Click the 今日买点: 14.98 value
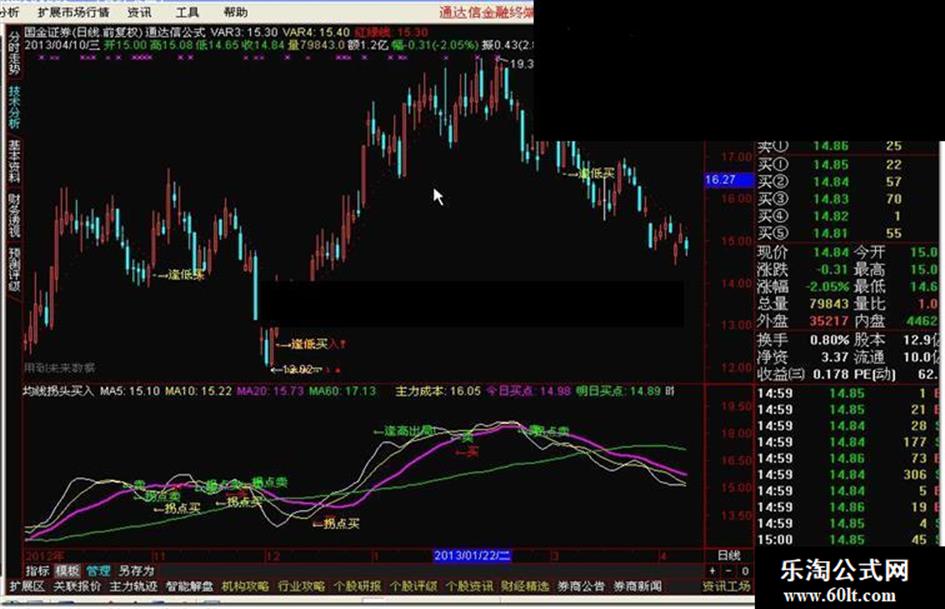Viewport: 945px width, 609px height. point(528,391)
